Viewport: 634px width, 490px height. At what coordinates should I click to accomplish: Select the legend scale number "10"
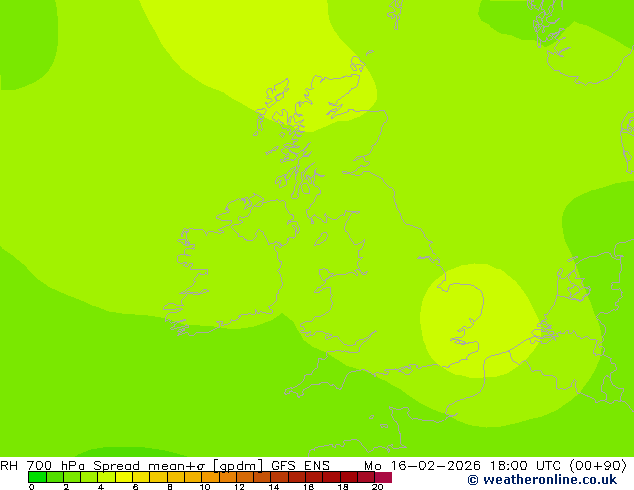click(205, 487)
